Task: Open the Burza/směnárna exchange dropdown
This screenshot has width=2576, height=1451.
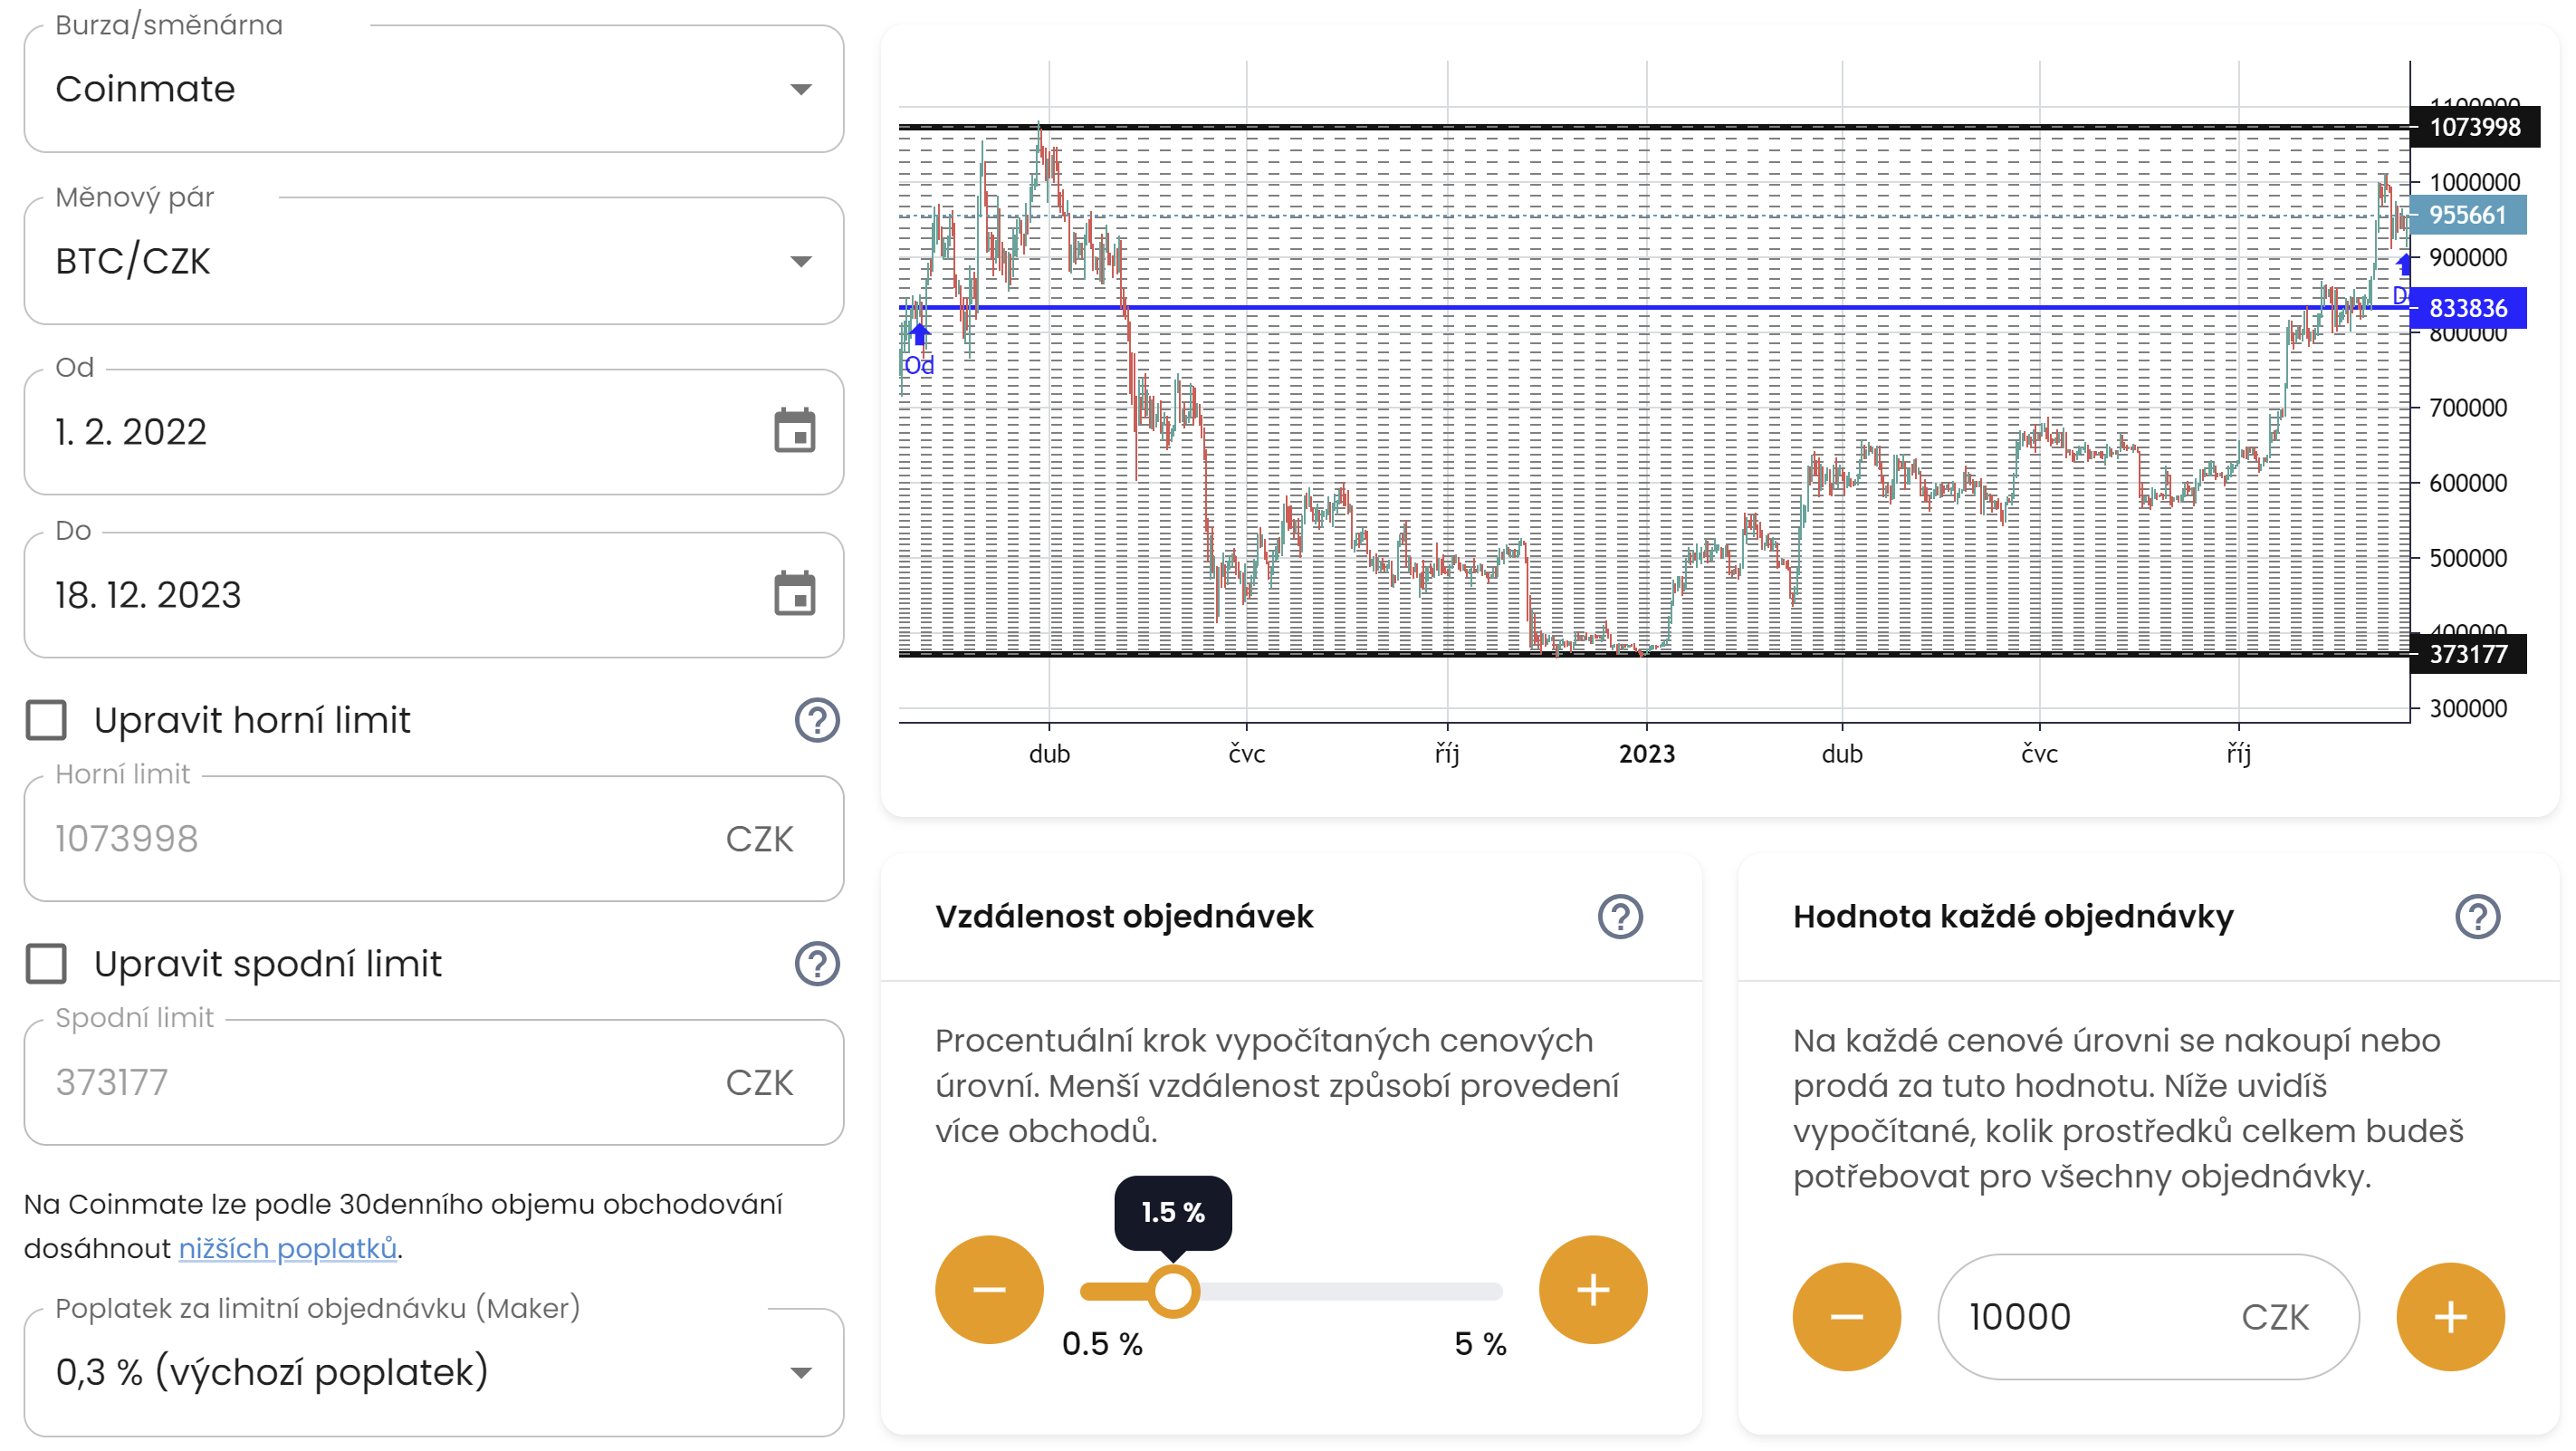Action: (800, 90)
